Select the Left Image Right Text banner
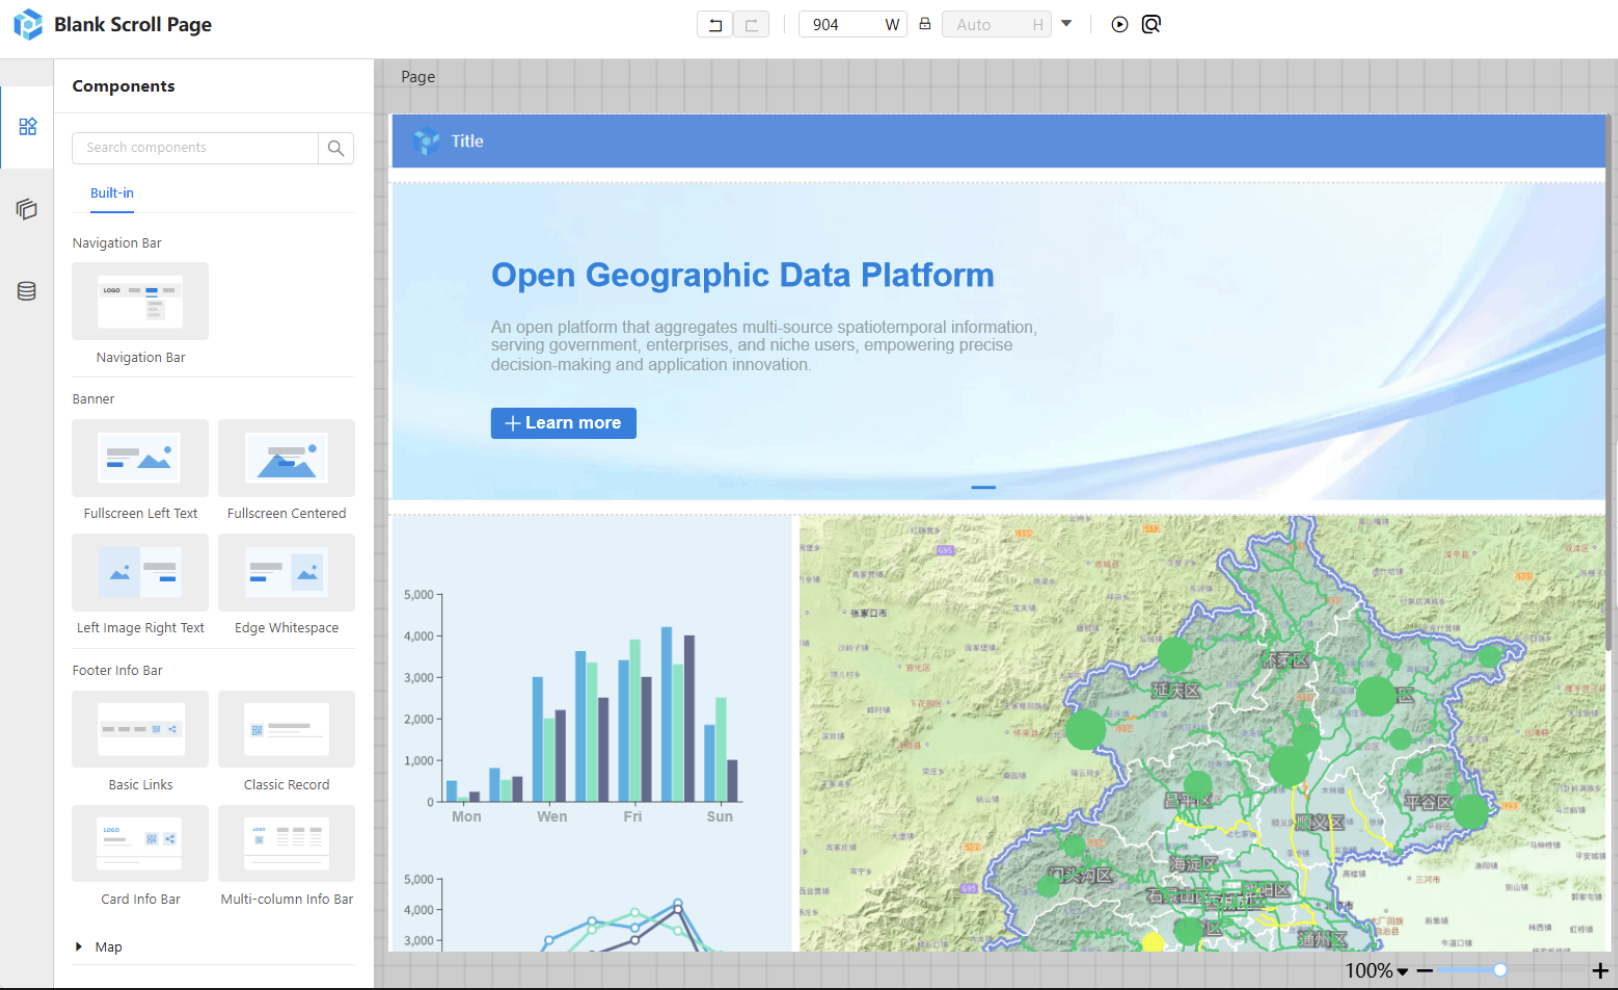The width and height of the screenshot is (1618, 990). (140, 572)
